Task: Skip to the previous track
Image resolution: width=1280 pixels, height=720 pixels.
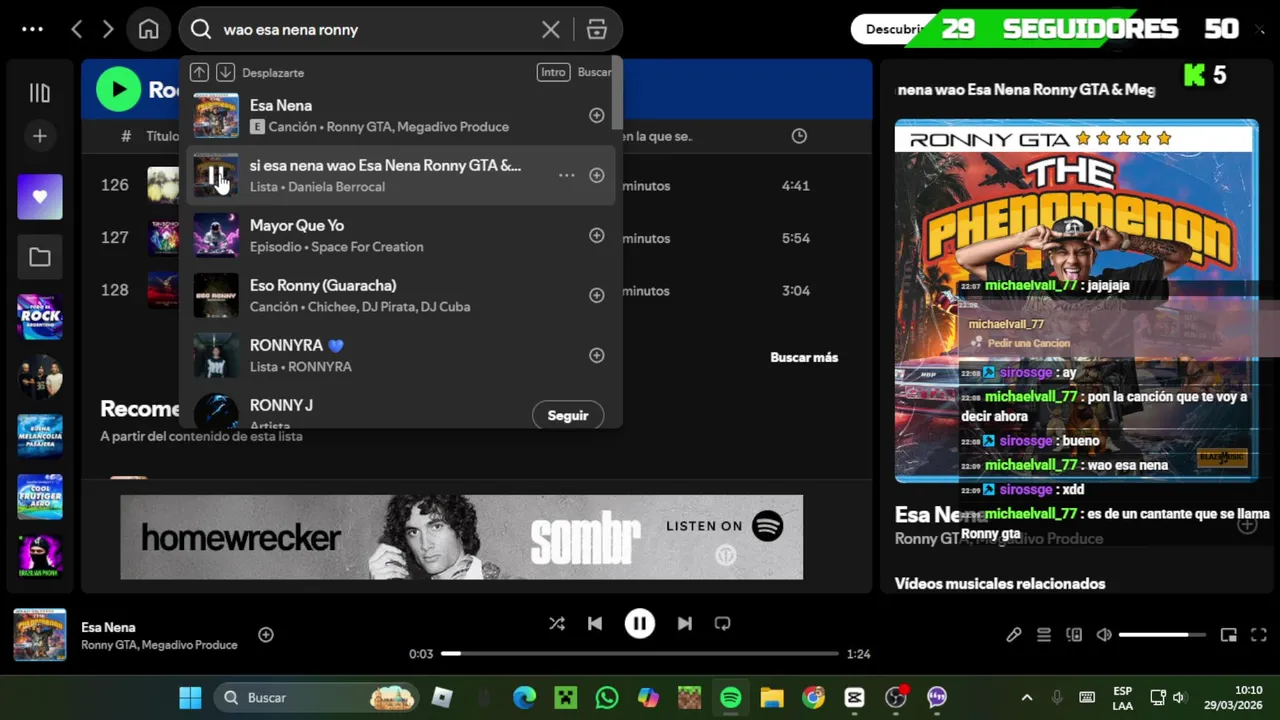Action: 595,623
